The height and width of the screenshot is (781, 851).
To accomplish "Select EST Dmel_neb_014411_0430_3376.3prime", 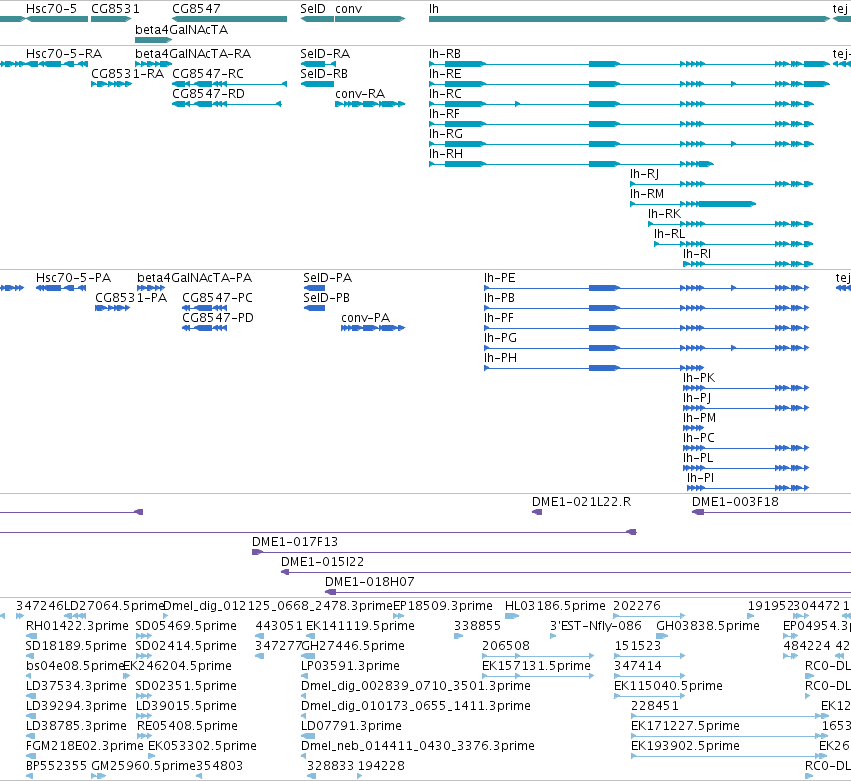I will pyautogui.click(x=418, y=746).
